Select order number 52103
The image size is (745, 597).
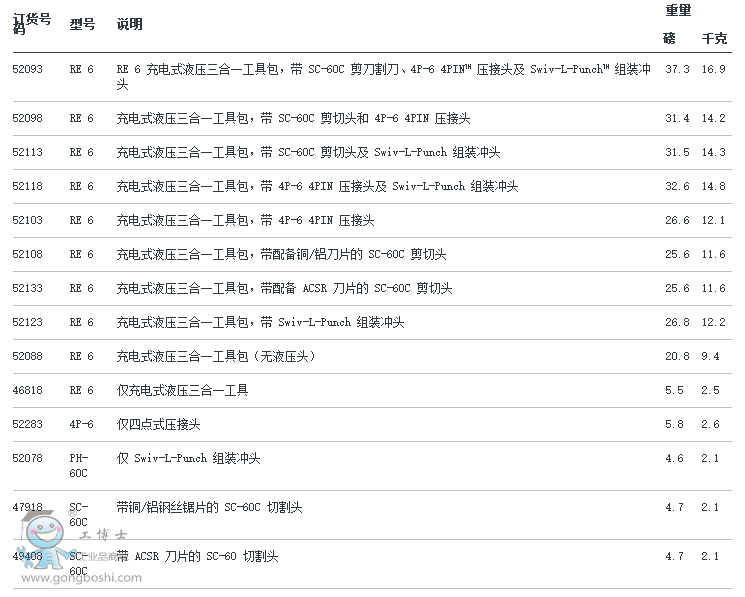tap(27, 221)
